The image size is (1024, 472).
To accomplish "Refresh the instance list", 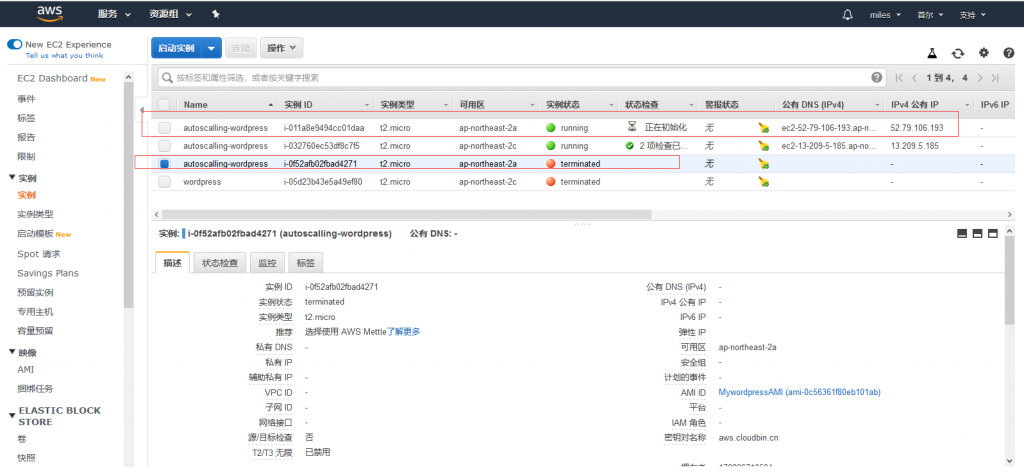I will (x=958, y=54).
